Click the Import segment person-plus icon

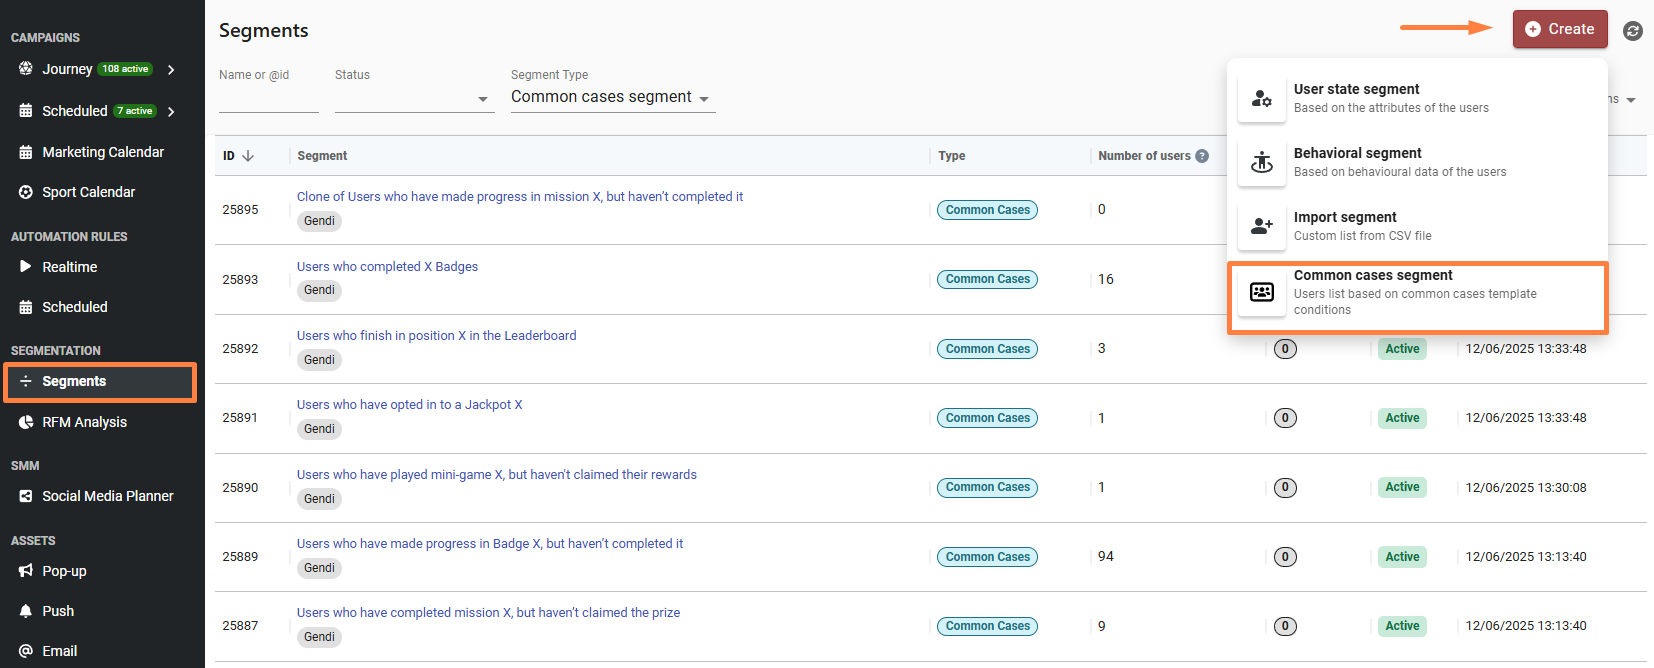[1262, 226]
